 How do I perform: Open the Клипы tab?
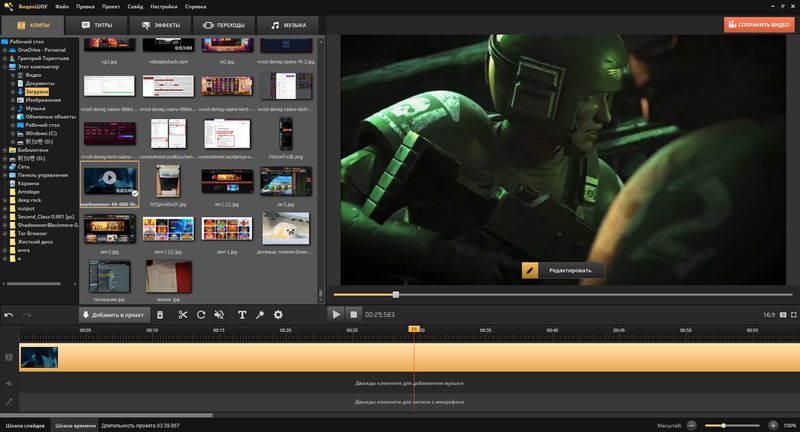(33, 25)
